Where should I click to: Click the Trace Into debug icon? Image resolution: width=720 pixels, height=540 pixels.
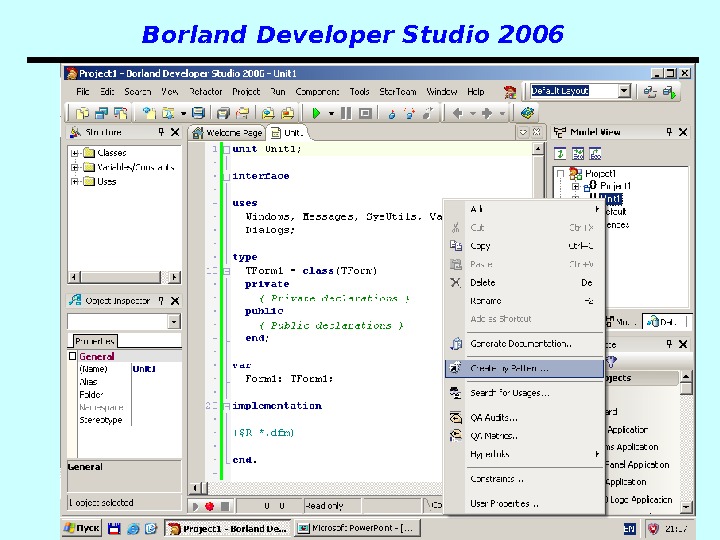click(392, 113)
